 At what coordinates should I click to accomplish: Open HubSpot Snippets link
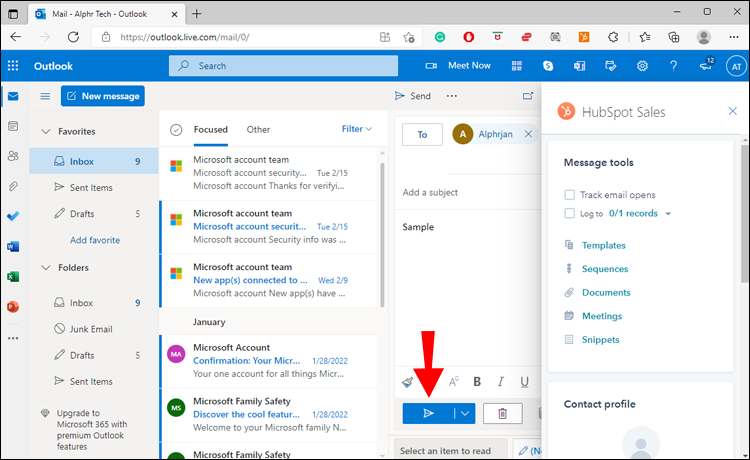click(x=600, y=340)
